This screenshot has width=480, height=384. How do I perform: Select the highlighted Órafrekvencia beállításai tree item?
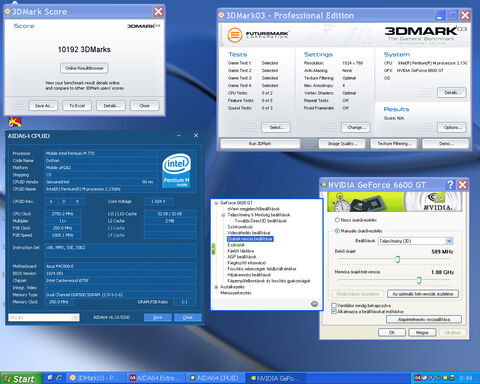pyautogui.click(x=250, y=239)
